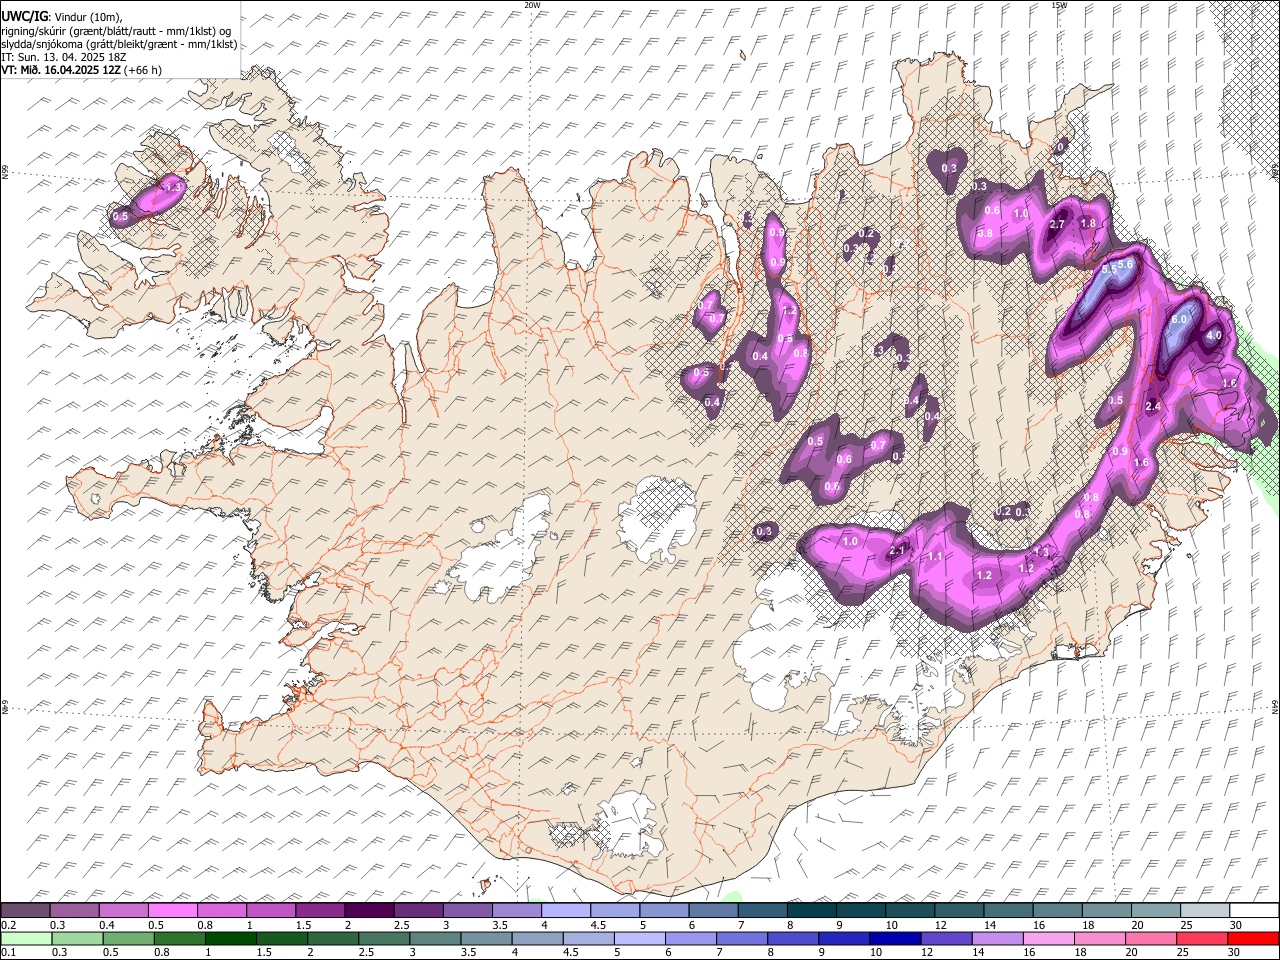Viewport: 1280px width, 960px height.
Task: Select bottom-row swatch between 18 and 20
Action: point(1100,938)
